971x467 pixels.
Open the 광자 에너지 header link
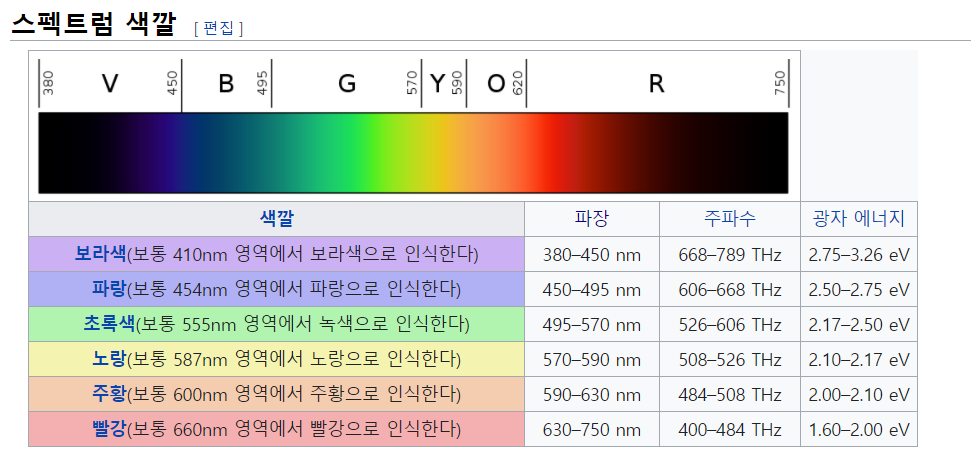[x=858, y=219]
